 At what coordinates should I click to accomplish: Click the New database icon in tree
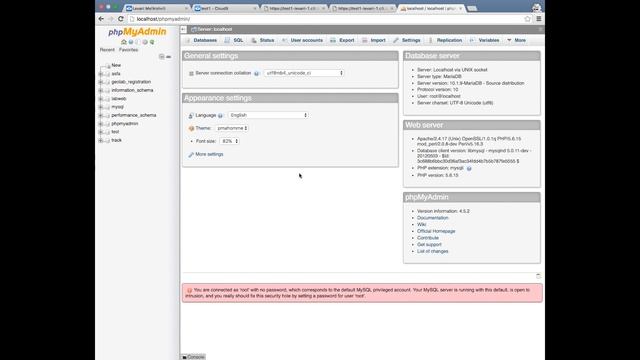tap(107, 65)
